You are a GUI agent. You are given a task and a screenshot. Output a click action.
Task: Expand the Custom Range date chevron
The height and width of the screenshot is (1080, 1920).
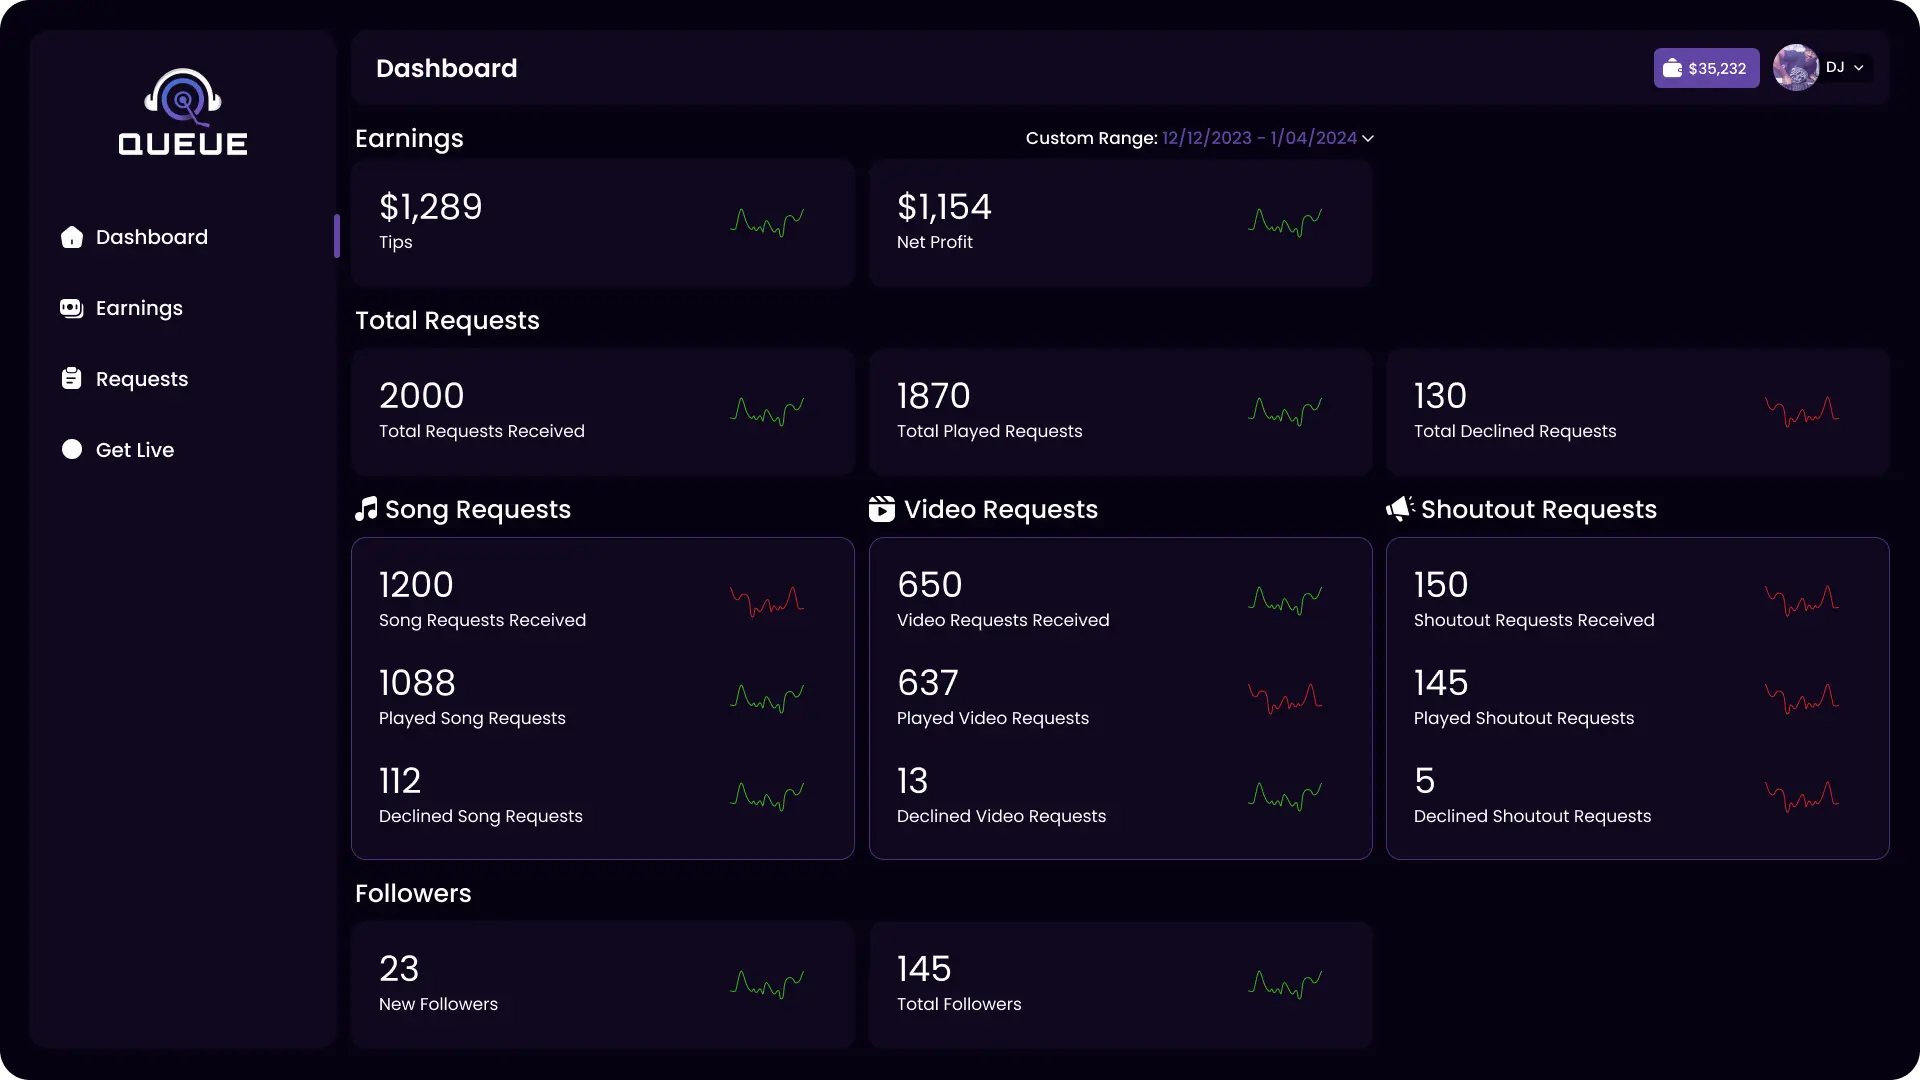[x=1368, y=139]
